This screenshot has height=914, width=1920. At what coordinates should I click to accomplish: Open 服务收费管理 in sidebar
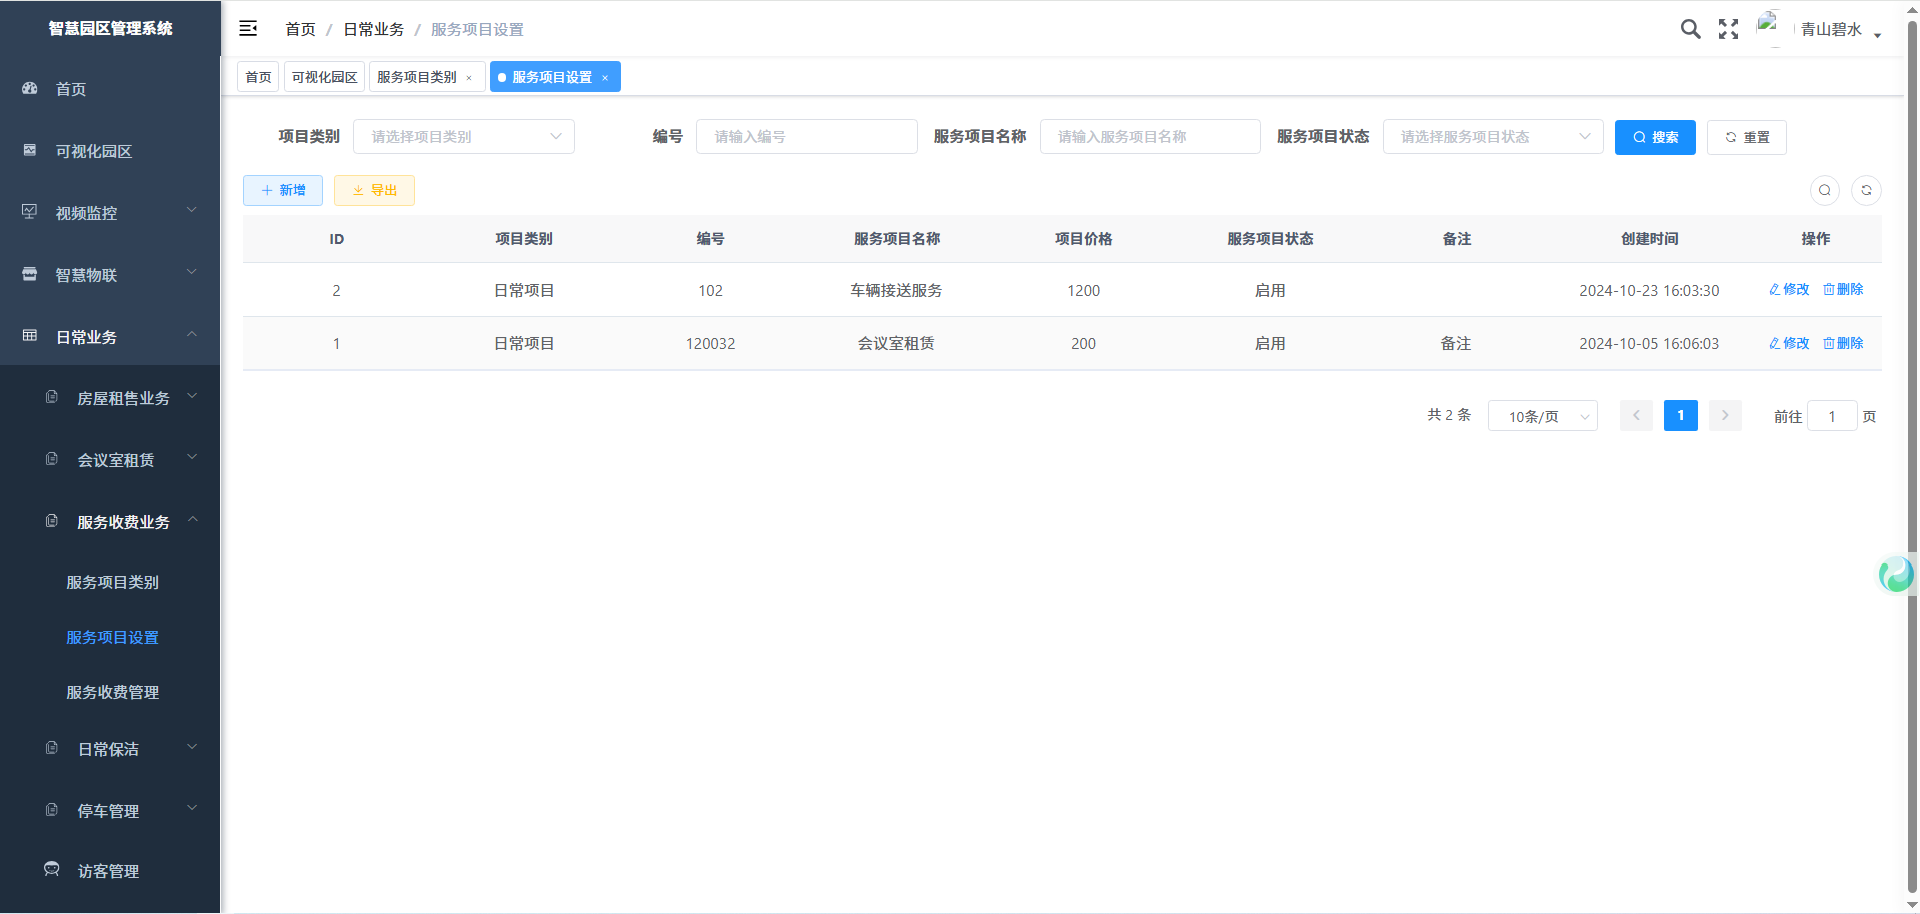(x=112, y=692)
